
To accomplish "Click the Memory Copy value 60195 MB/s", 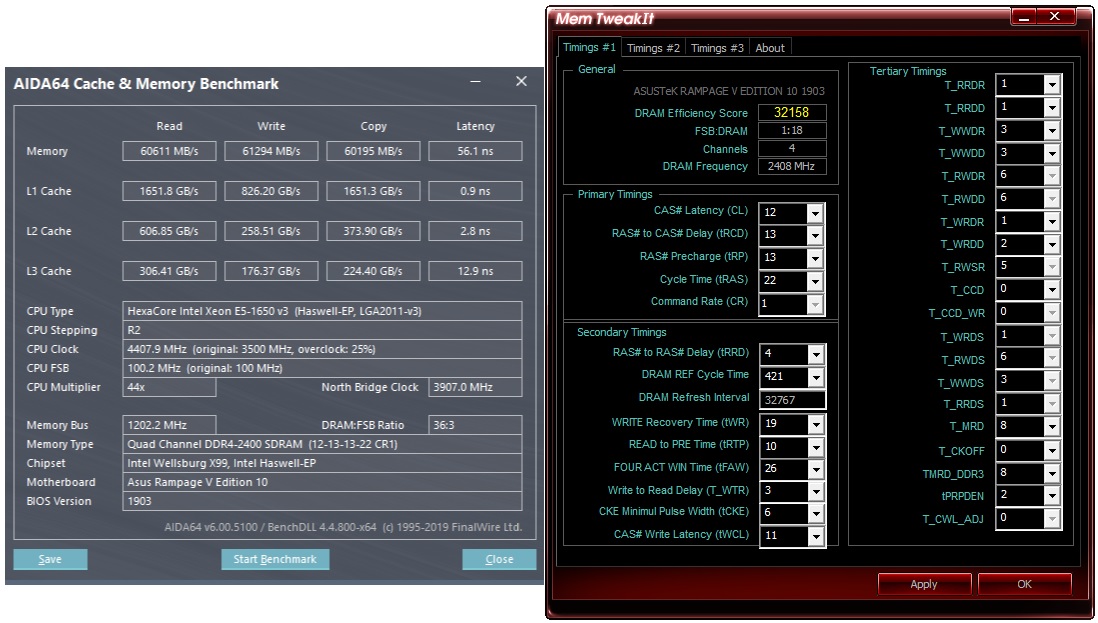I will coord(373,151).
